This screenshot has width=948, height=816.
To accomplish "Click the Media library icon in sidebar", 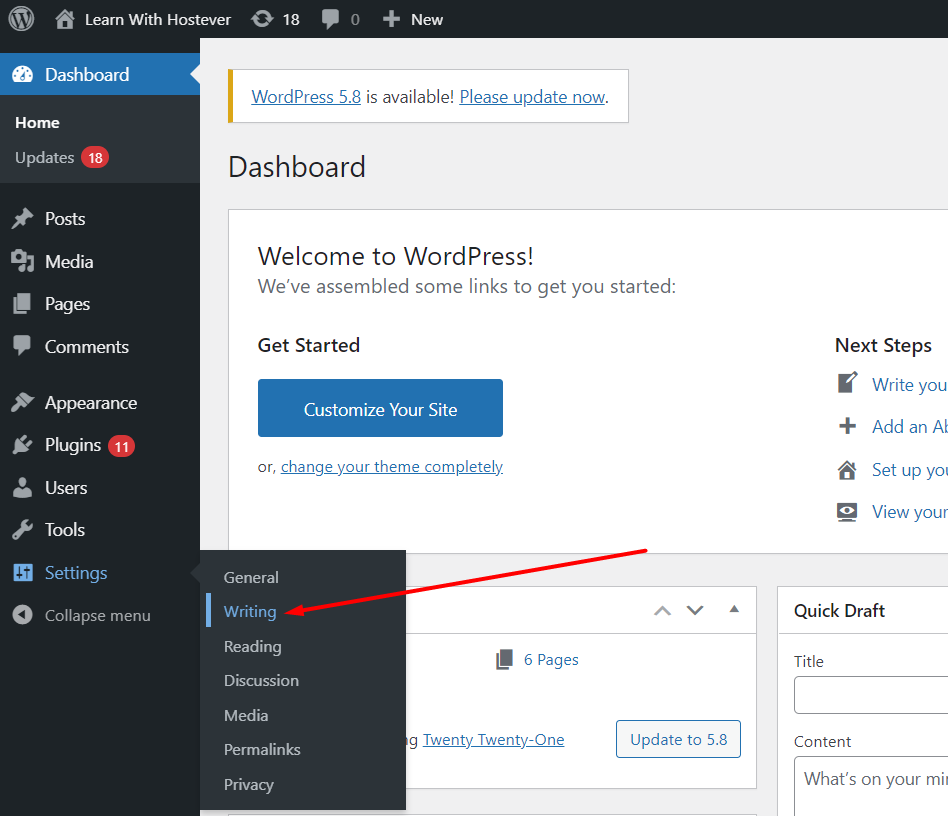I will [22, 261].
